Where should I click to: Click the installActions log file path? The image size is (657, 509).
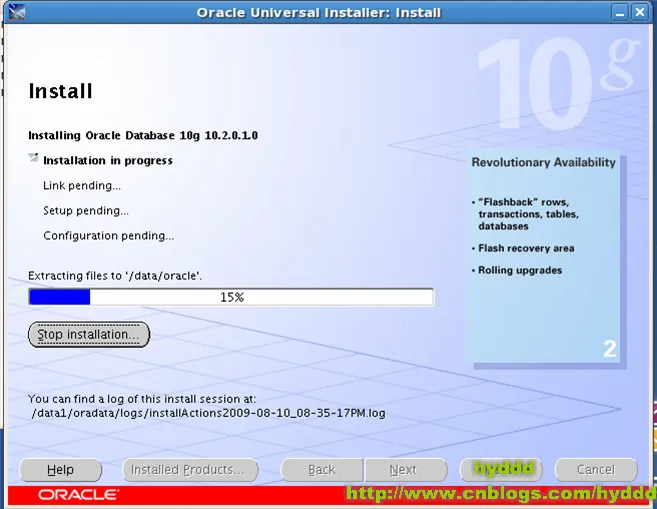coord(208,413)
